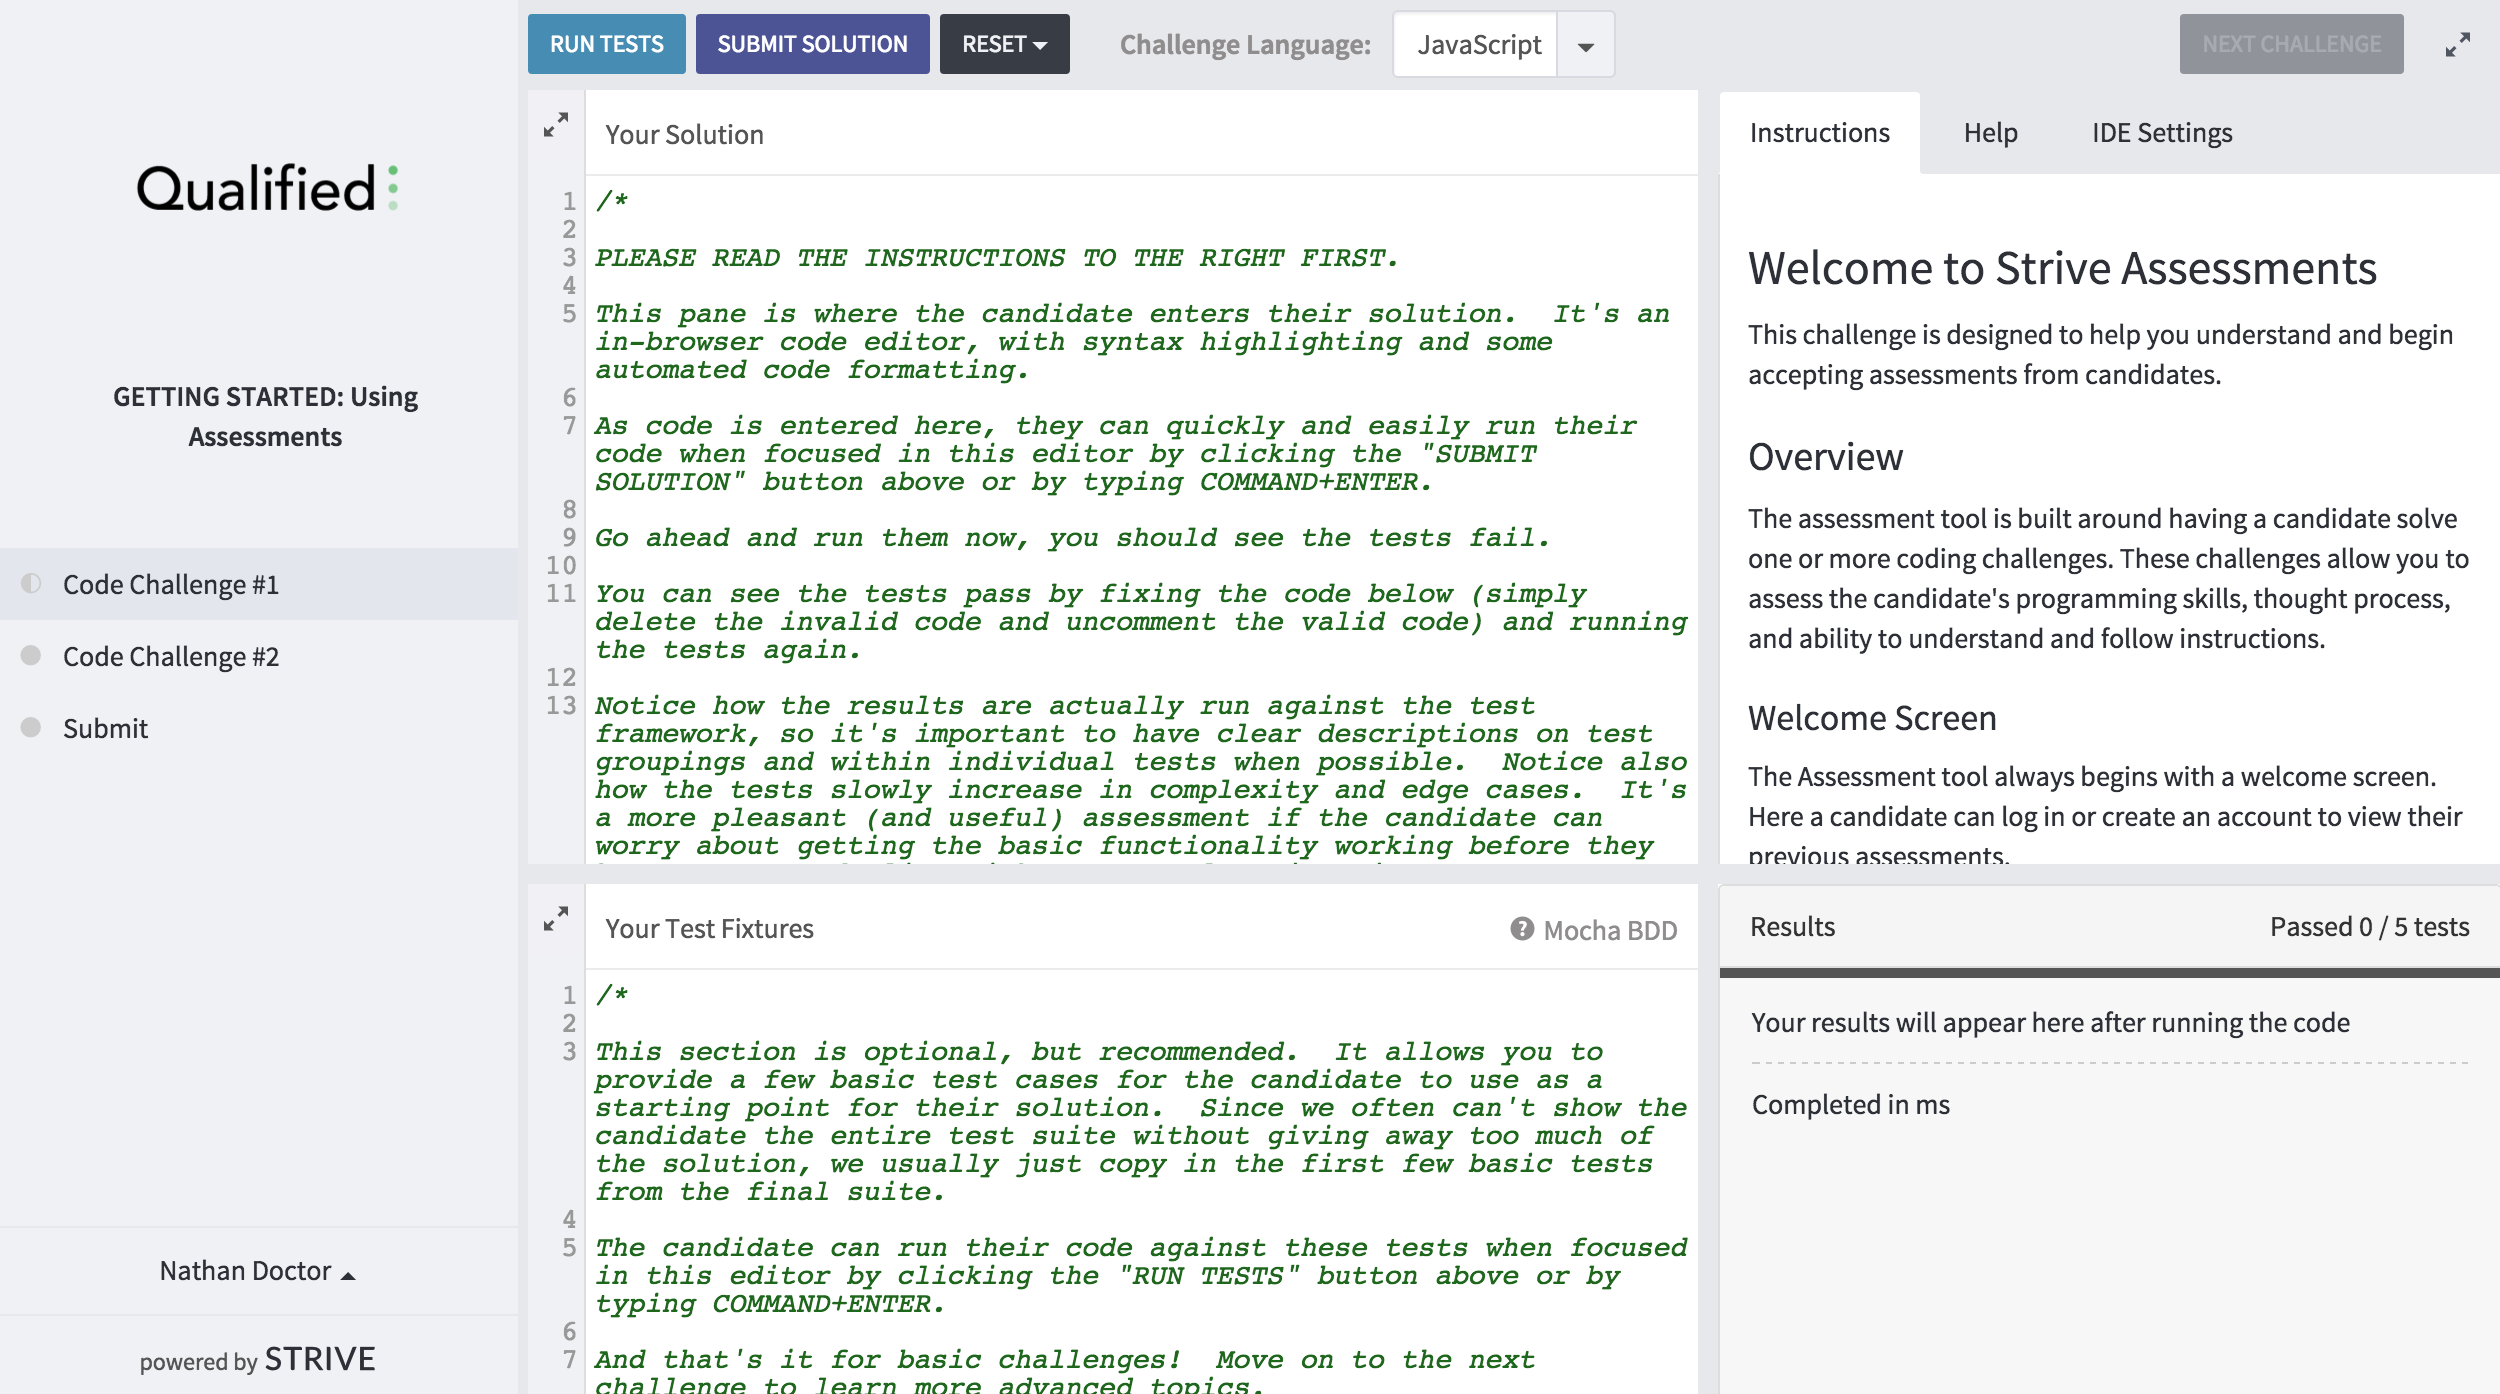Toggle fullscreen icon at top right
This screenshot has height=1394, width=2500.
coord(2457,45)
